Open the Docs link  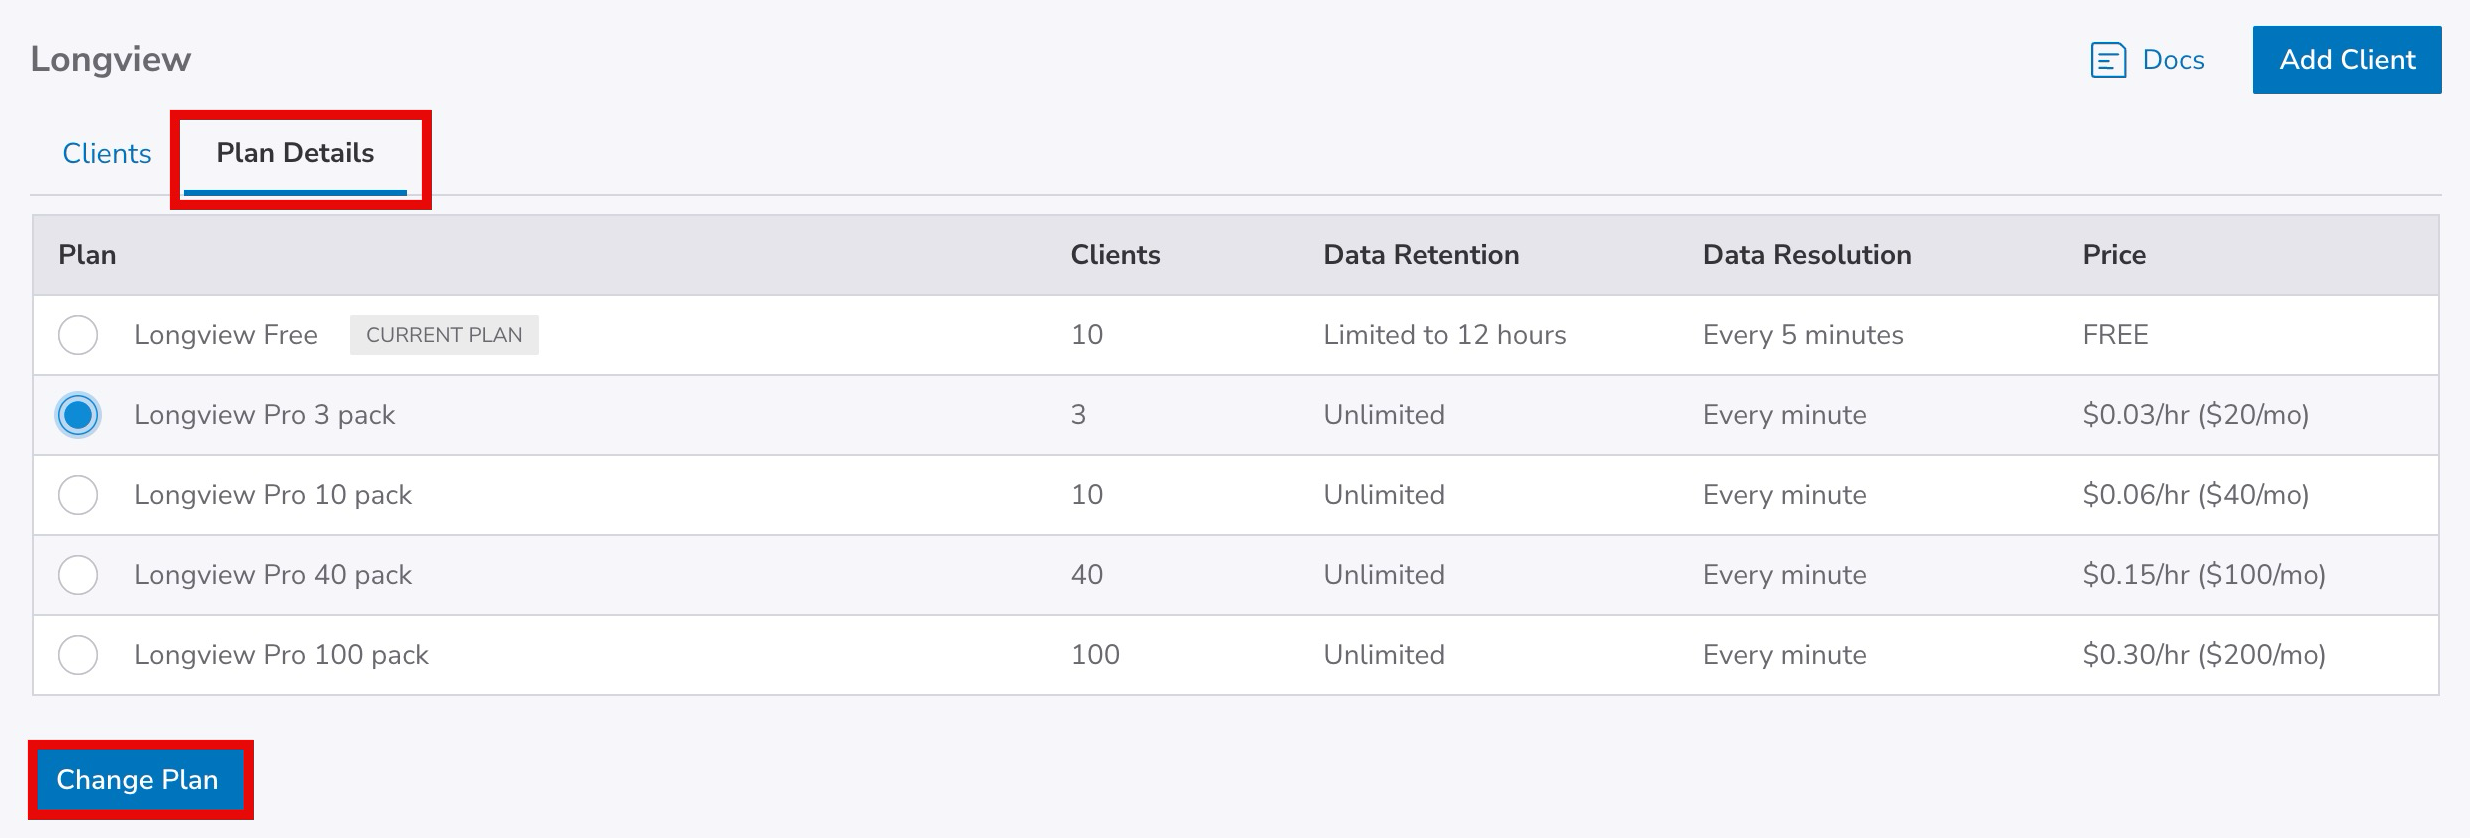point(2173,60)
